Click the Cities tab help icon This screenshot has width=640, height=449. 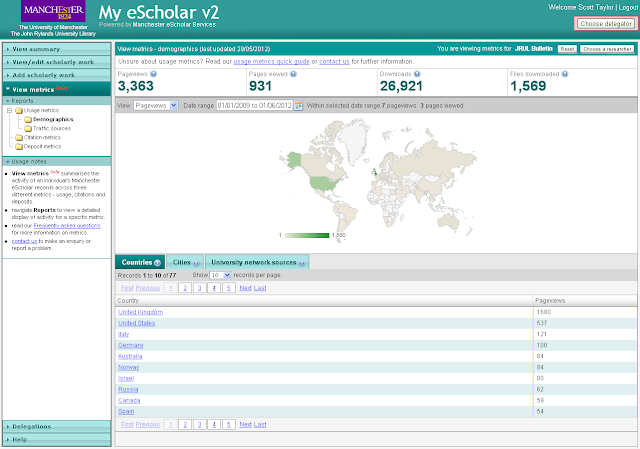(196, 263)
